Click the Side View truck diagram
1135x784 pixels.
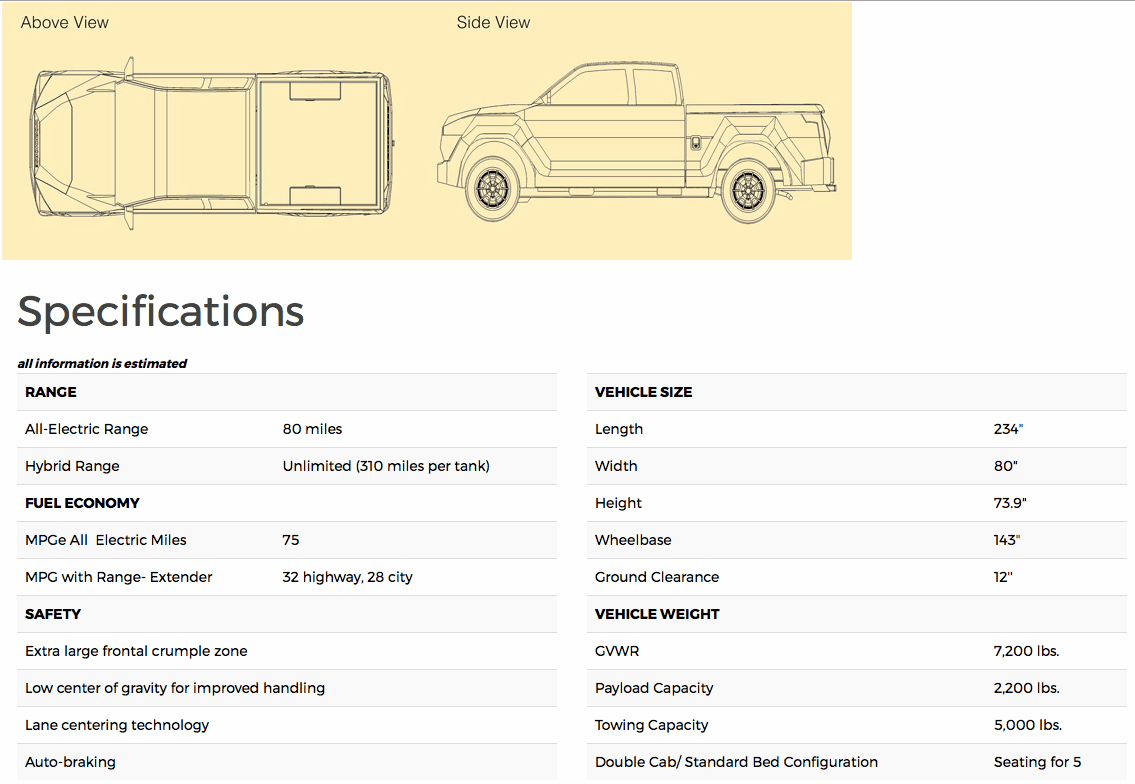[x=637, y=142]
